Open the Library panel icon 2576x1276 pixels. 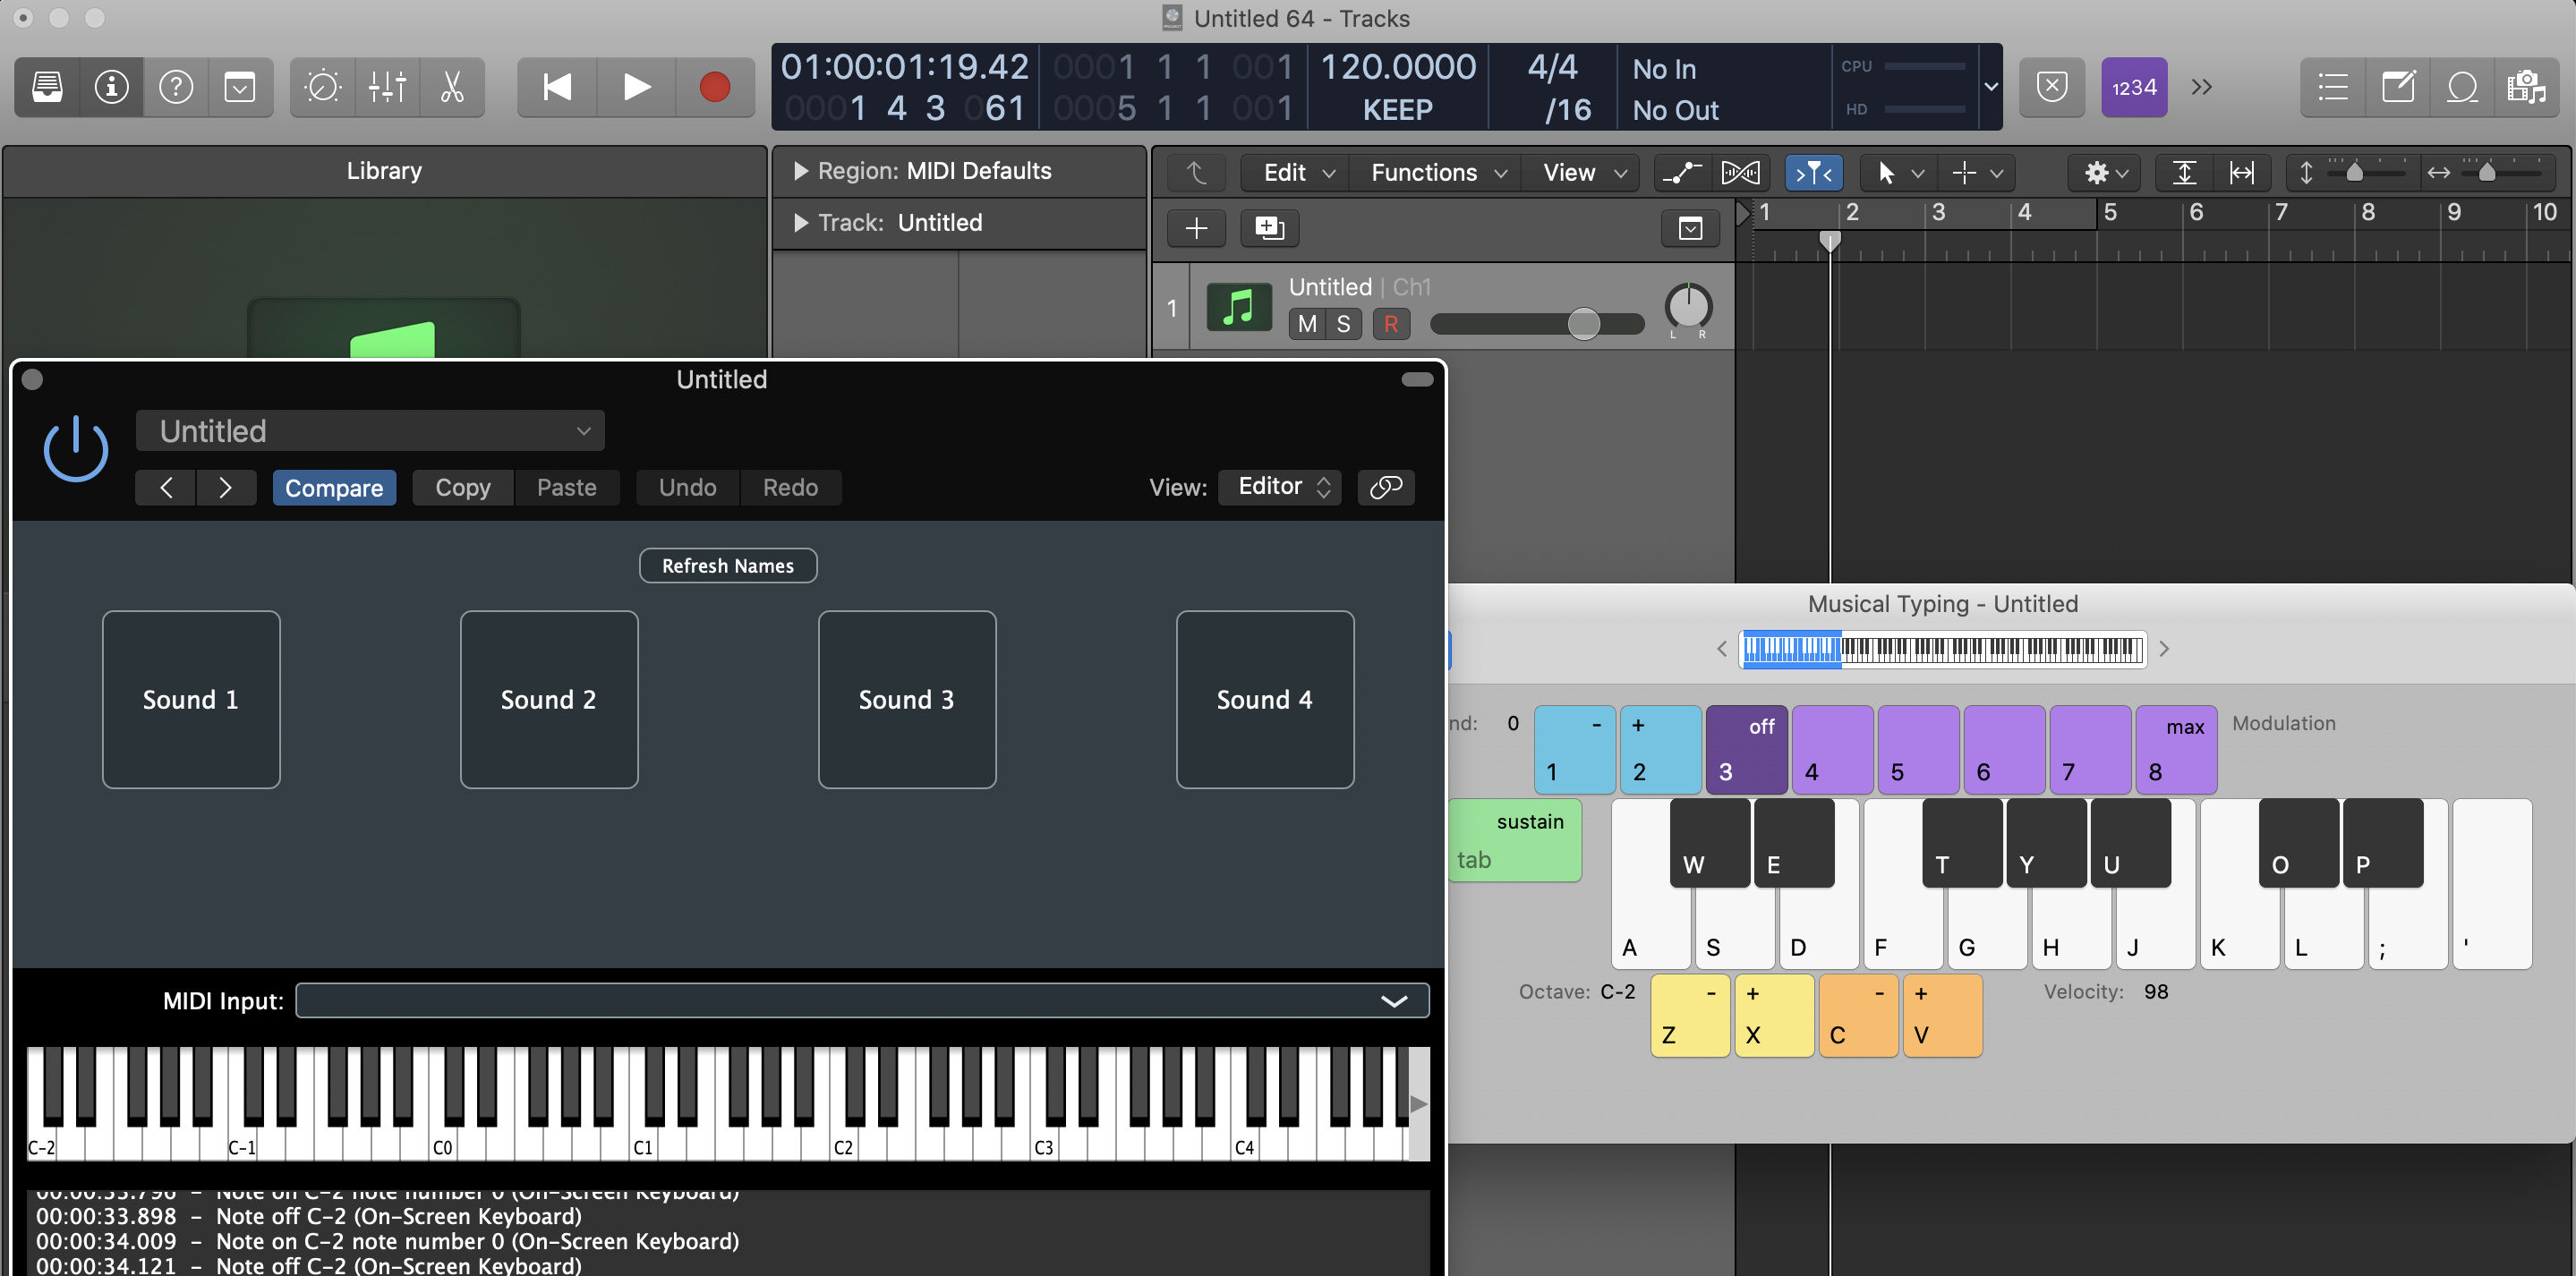47,87
